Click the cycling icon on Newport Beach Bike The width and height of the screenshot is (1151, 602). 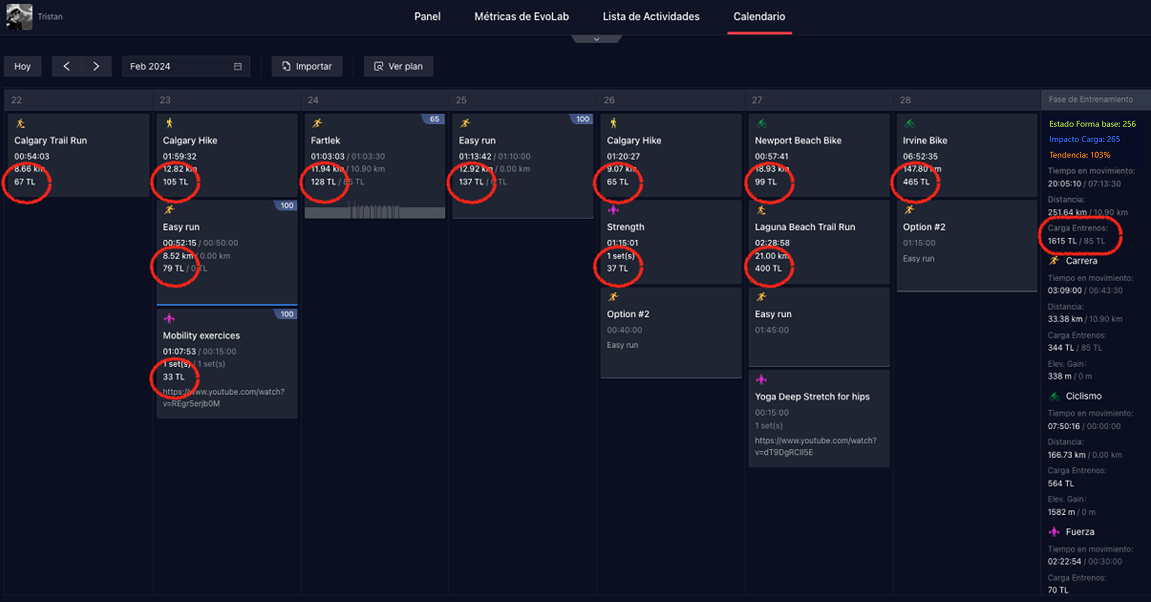pos(761,124)
